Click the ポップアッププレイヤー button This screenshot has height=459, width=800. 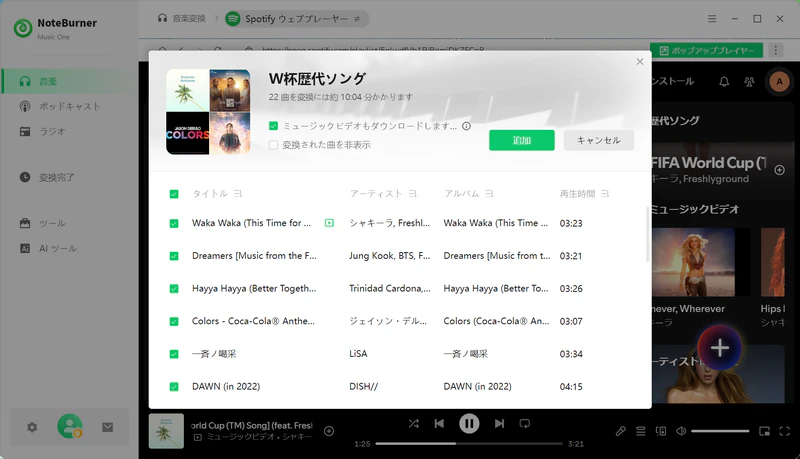pos(707,50)
